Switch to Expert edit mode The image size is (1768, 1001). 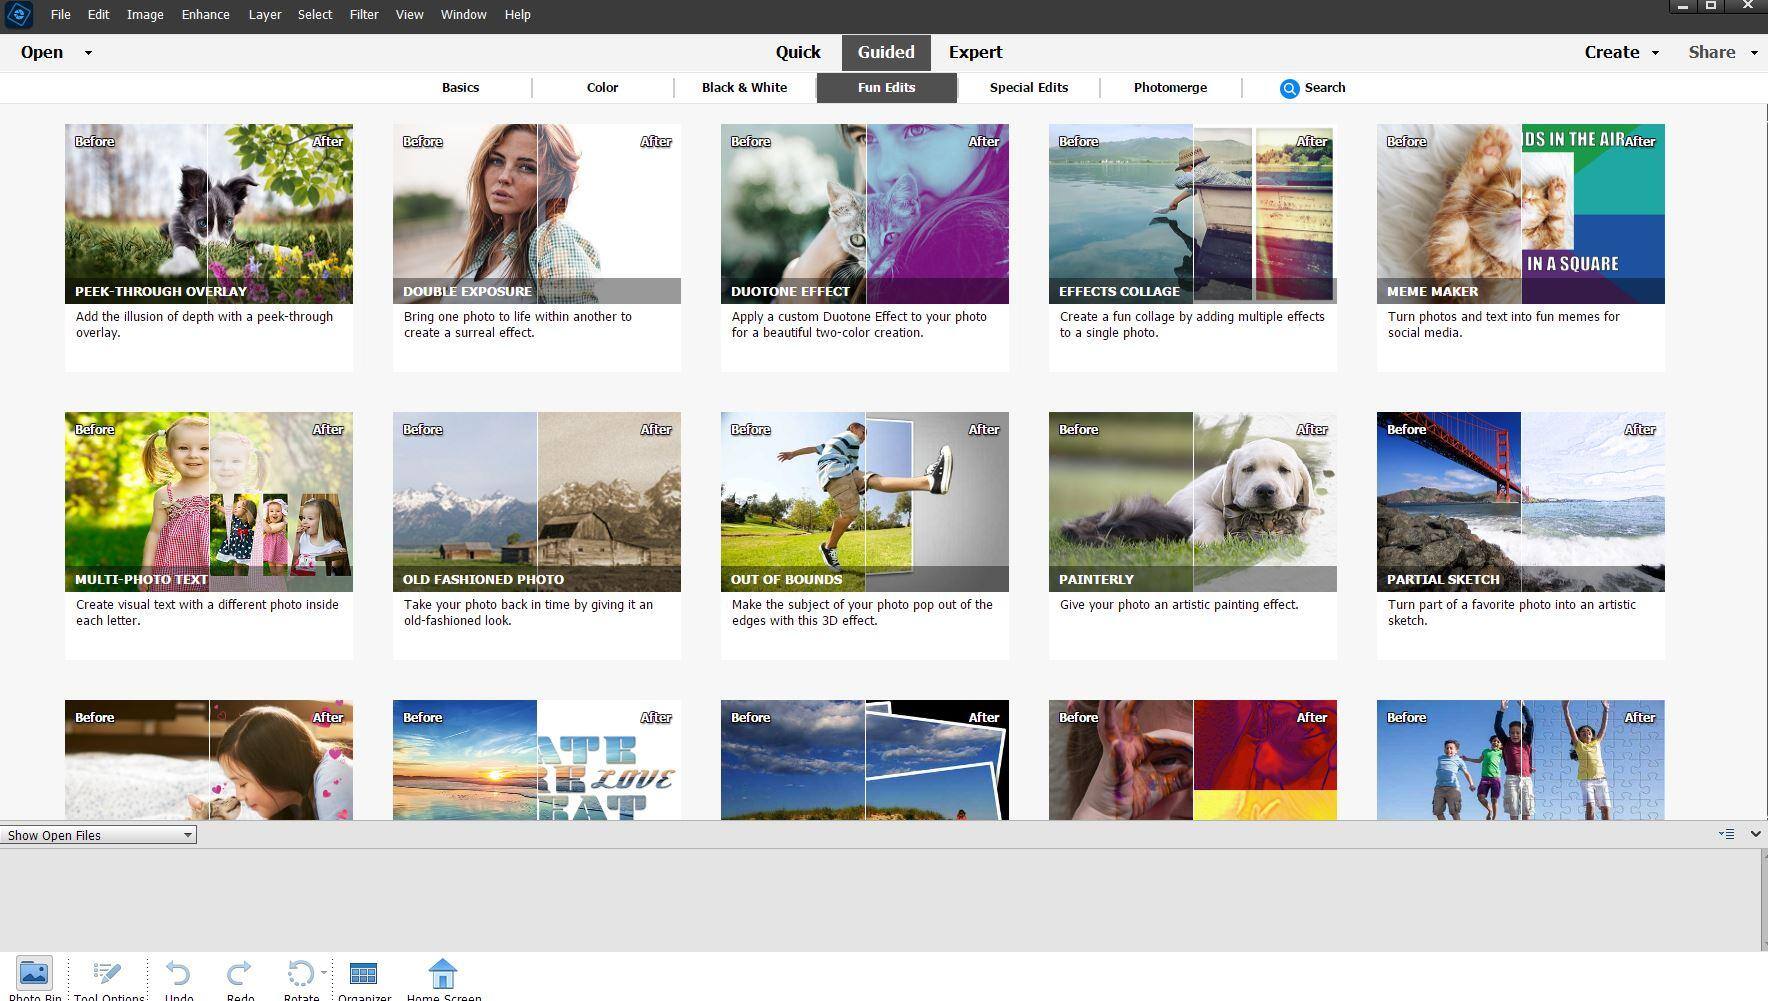click(x=975, y=53)
